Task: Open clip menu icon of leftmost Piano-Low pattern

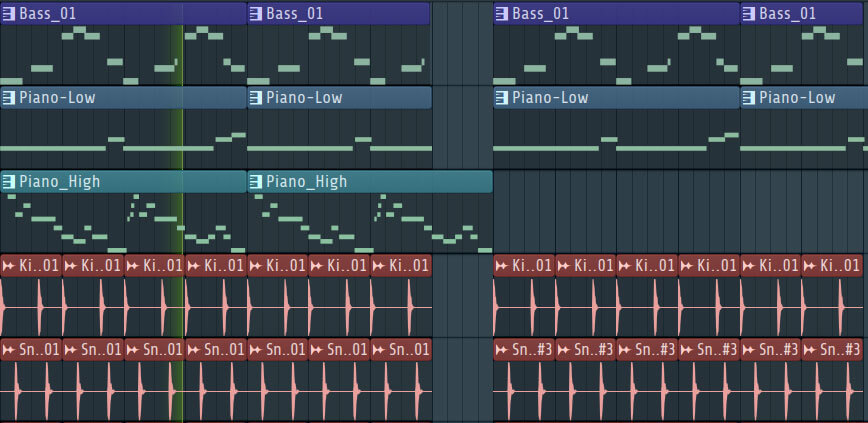Action: [8, 98]
